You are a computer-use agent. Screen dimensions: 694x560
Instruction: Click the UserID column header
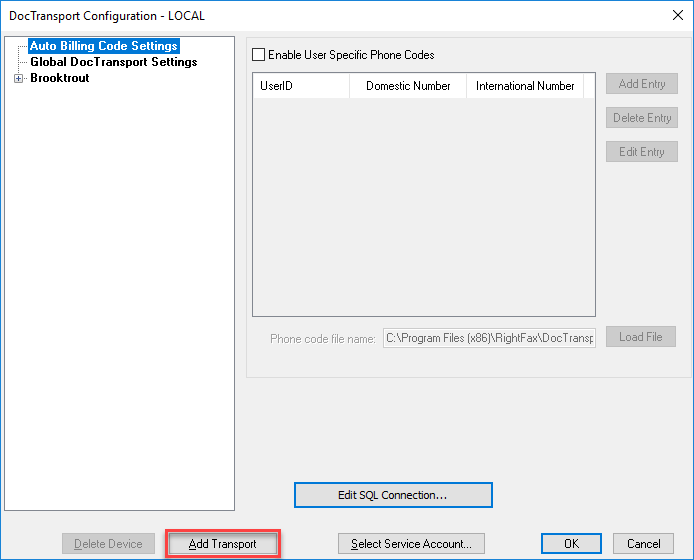click(x=300, y=86)
